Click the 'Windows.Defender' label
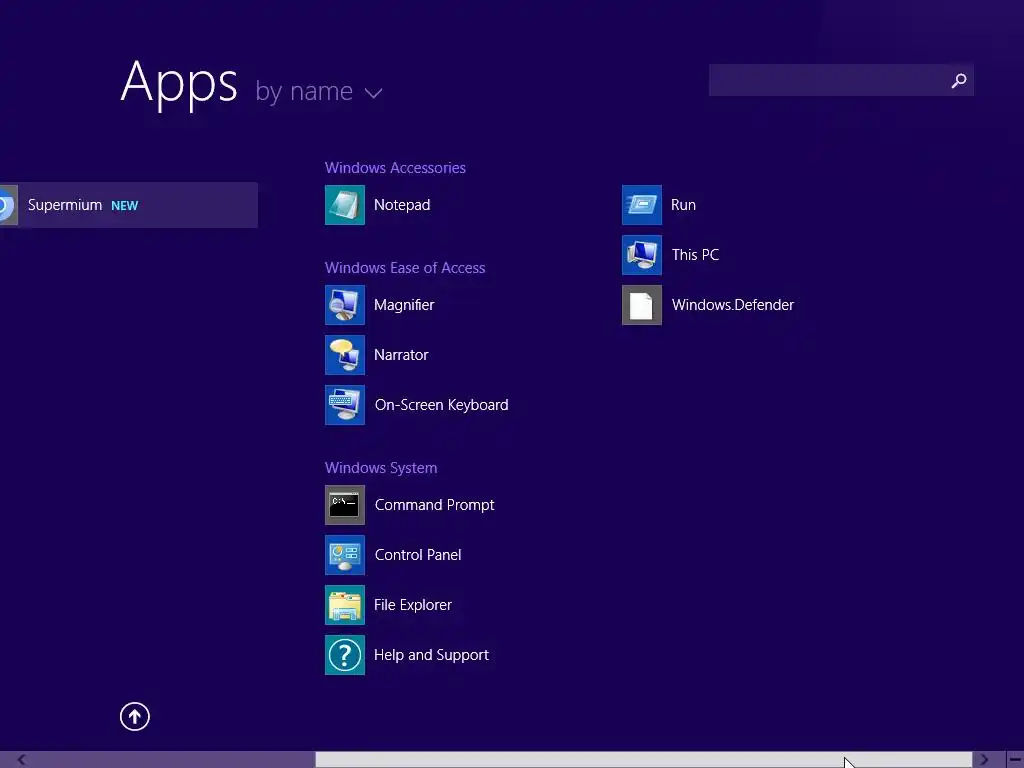 (x=733, y=305)
